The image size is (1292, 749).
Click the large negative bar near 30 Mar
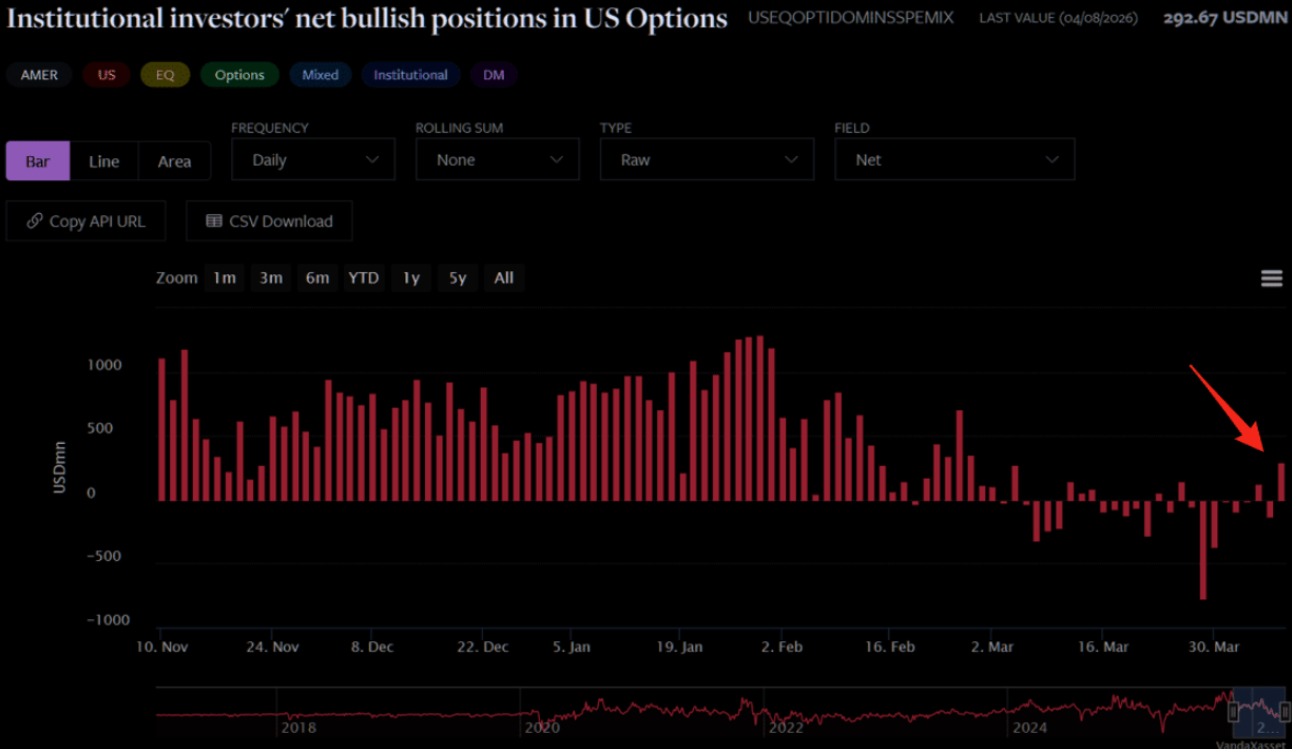tap(1203, 549)
